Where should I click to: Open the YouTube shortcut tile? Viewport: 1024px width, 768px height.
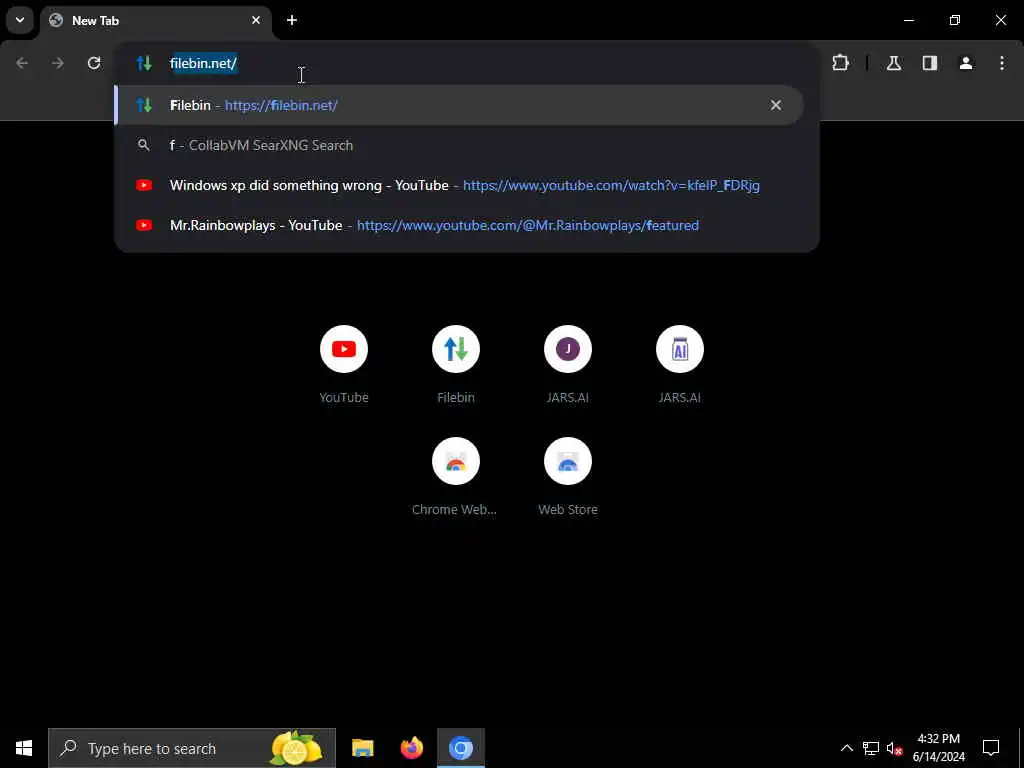344,364
